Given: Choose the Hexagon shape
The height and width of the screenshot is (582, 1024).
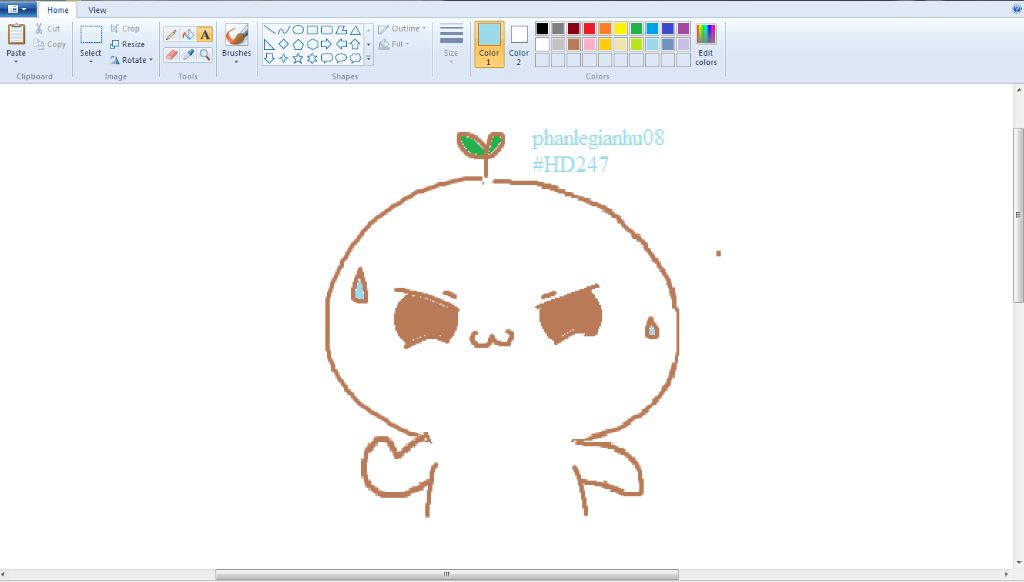Looking at the screenshot, I should point(312,44).
